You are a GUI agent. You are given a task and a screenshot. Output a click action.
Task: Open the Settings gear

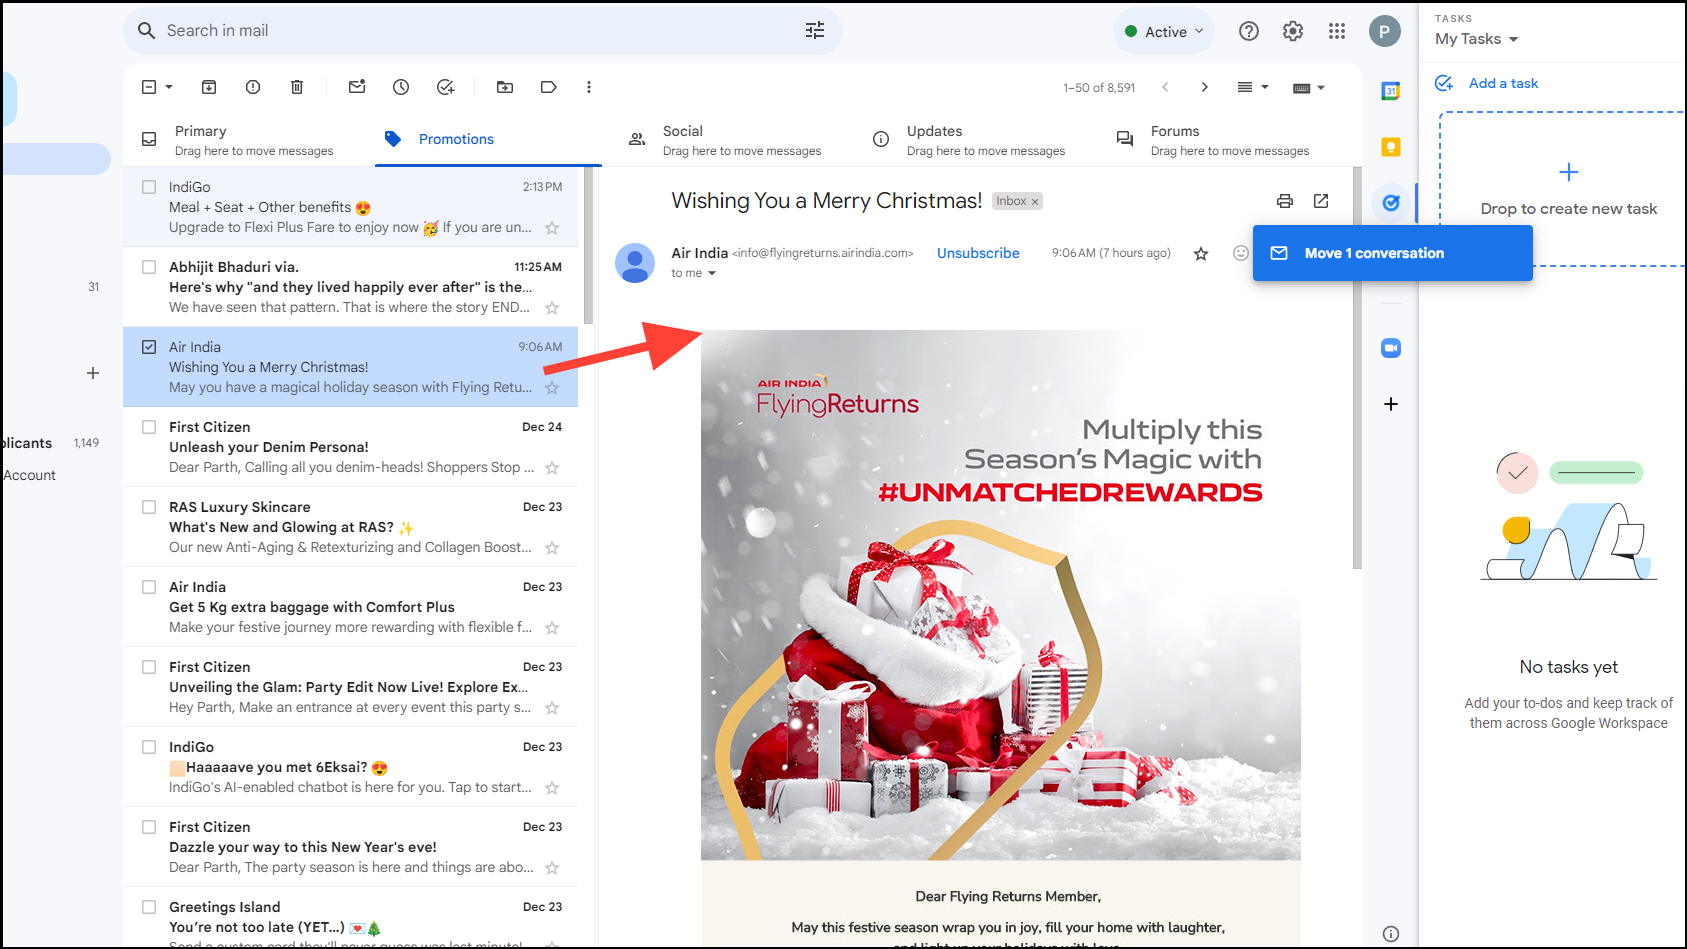(1293, 31)
